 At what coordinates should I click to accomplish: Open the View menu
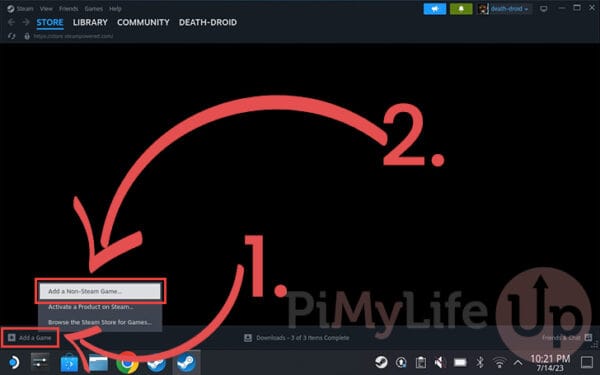46,8
